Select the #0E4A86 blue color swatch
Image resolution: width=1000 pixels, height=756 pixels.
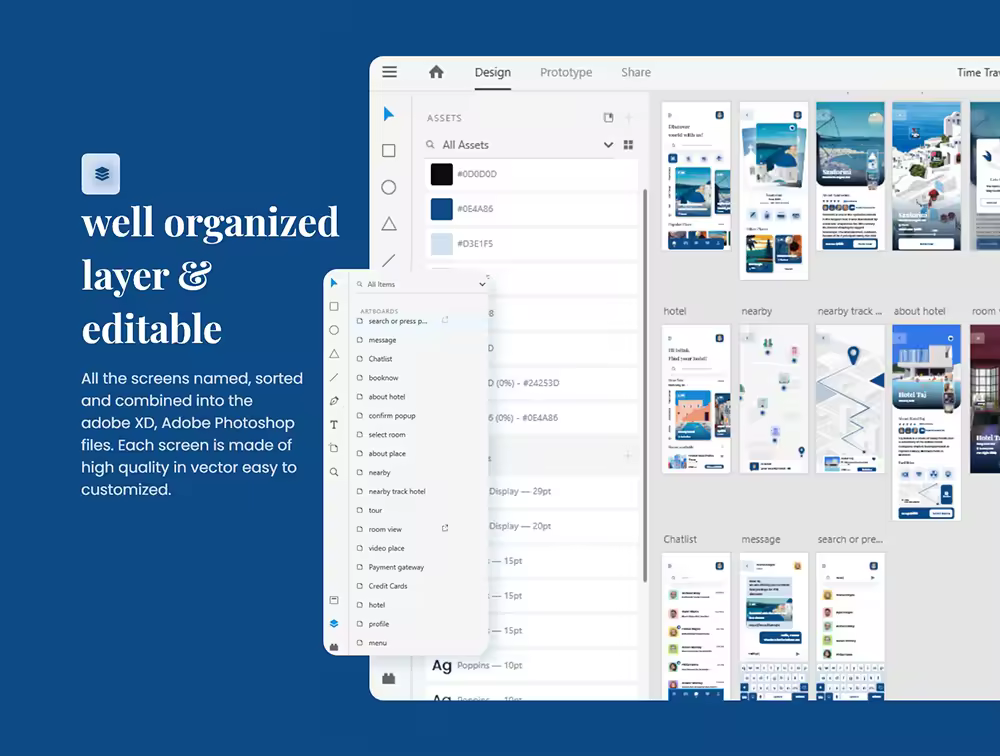[x=441, y=209]
